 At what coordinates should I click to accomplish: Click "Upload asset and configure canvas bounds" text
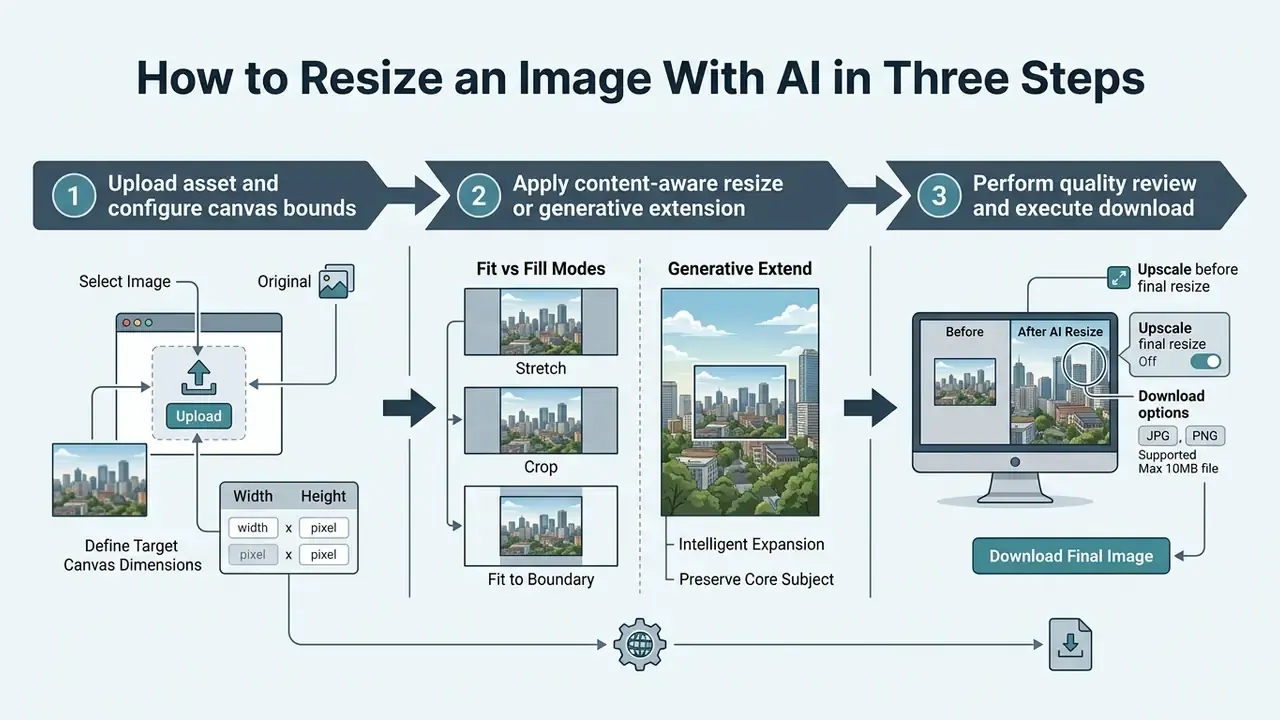point(232,196)
